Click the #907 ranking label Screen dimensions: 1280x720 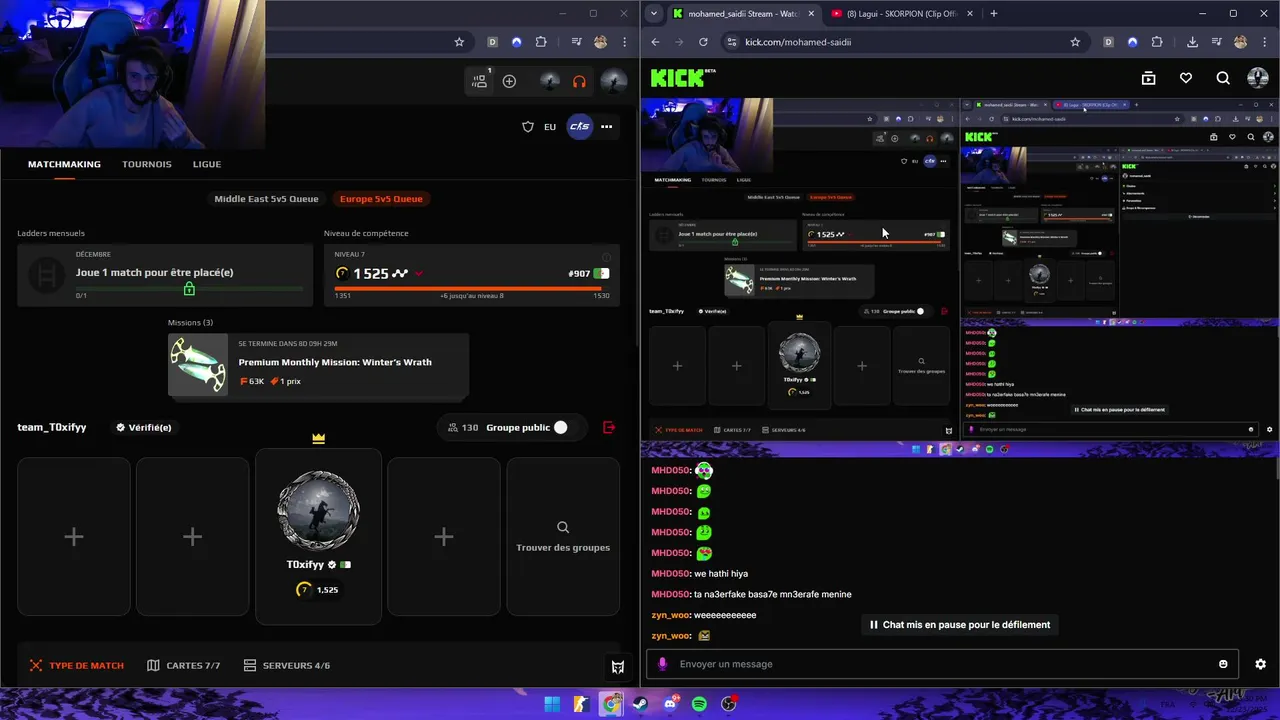[x=579, y=273]
